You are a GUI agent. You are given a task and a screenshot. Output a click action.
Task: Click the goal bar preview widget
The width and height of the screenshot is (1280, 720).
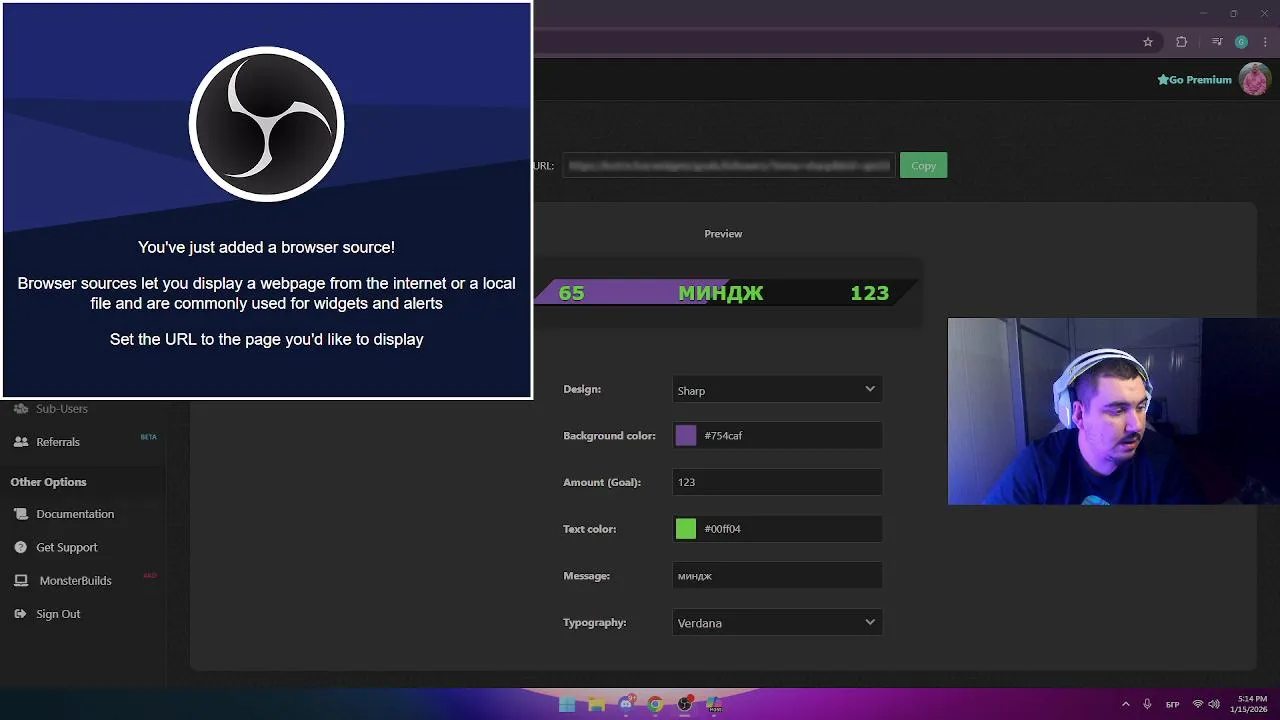[726, 293]
